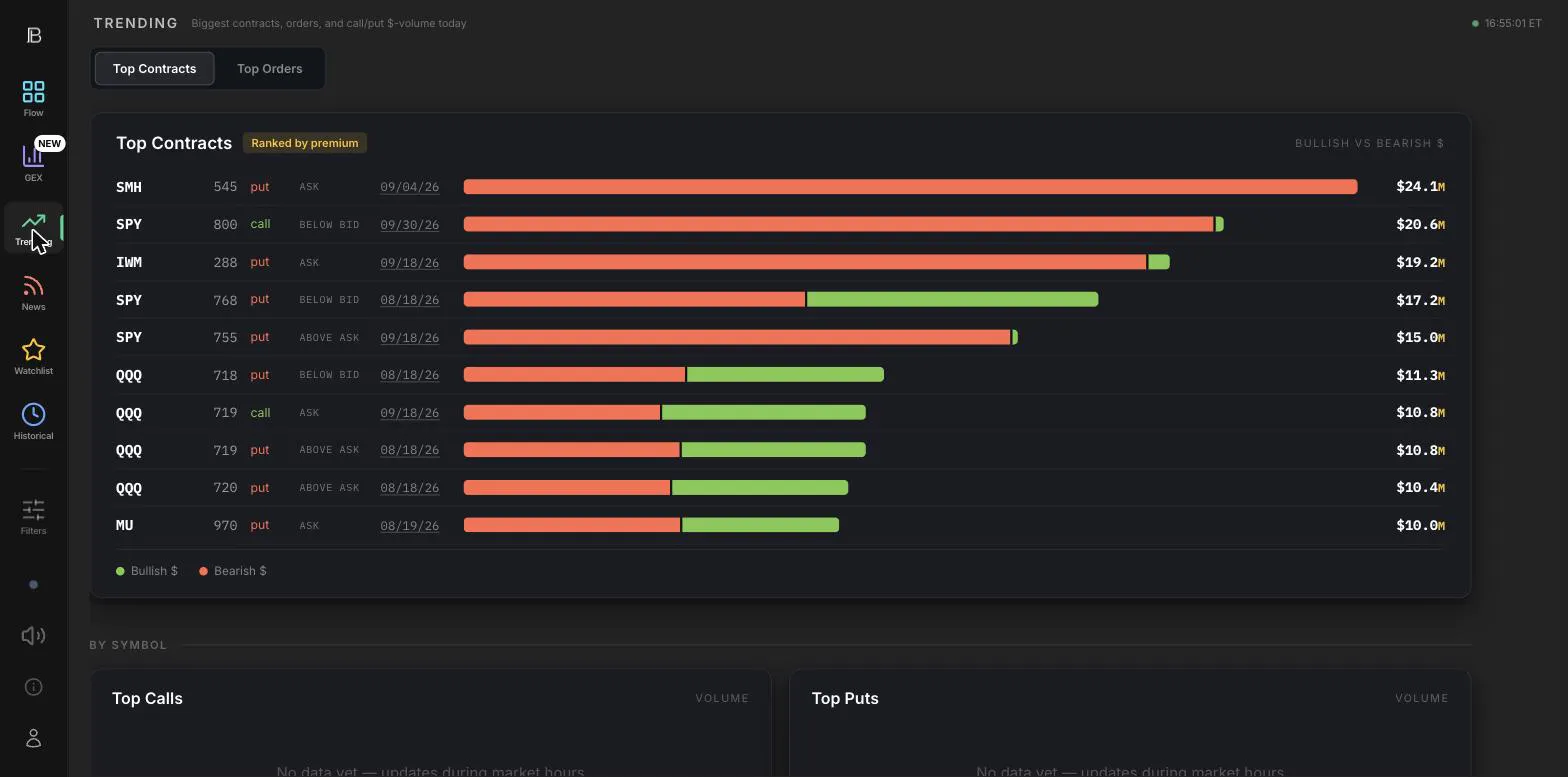Click the $10.4M premium value
Viewport: 1568px width, 777px height.
point(1420,488)
